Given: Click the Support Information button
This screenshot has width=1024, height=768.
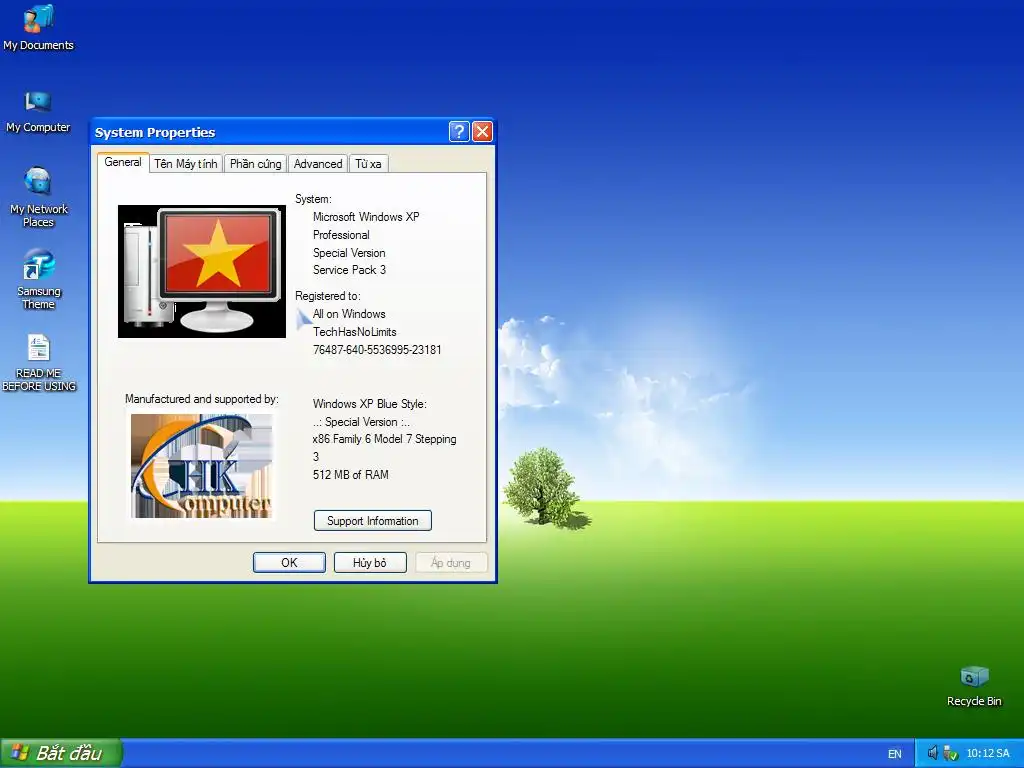Looking at the screenshot, I should tap(372, 520).
